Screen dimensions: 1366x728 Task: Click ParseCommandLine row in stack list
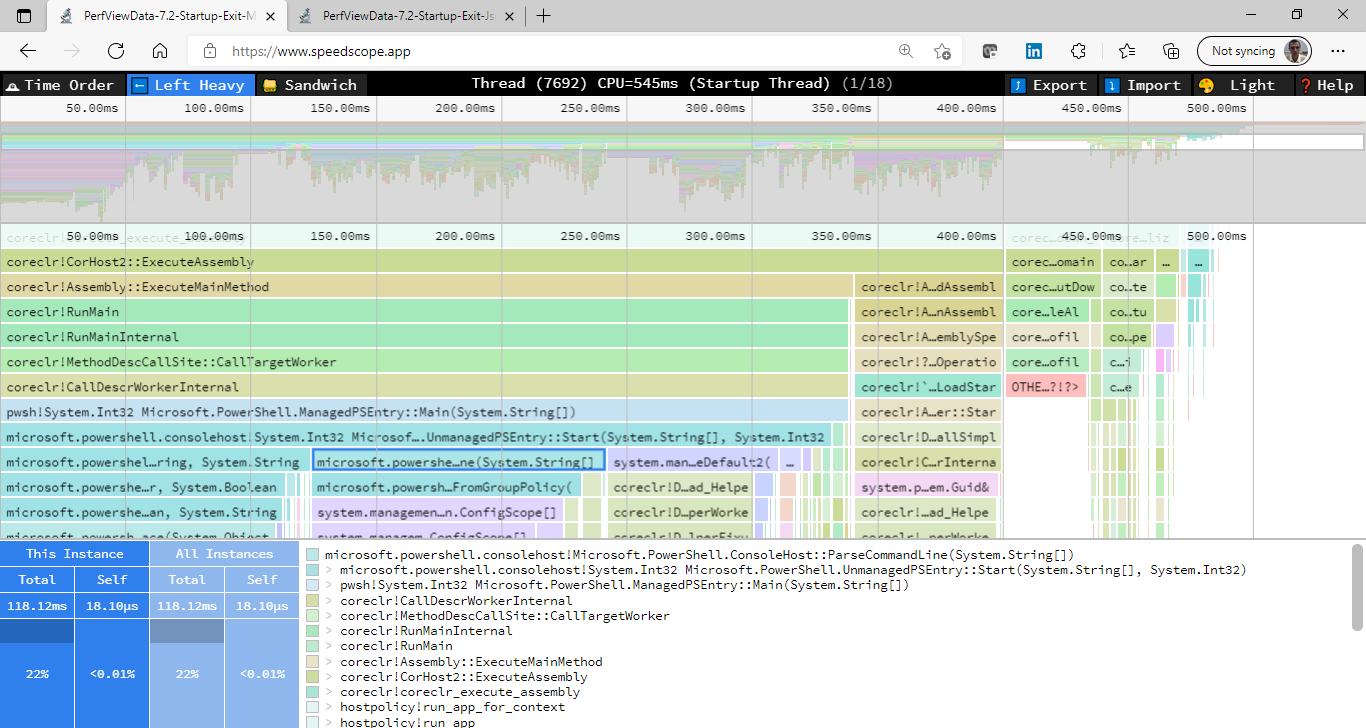[x=700, y=555]
